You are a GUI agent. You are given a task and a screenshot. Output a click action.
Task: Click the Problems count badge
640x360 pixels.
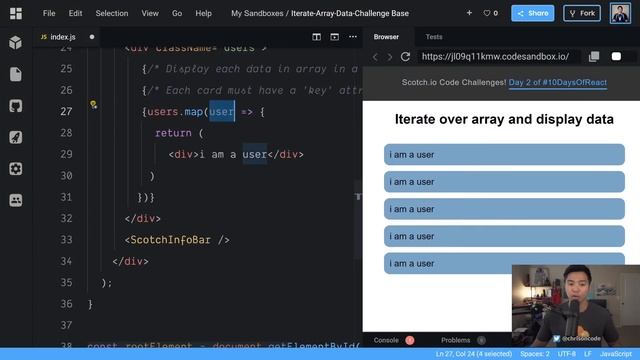tap(481, 340)
